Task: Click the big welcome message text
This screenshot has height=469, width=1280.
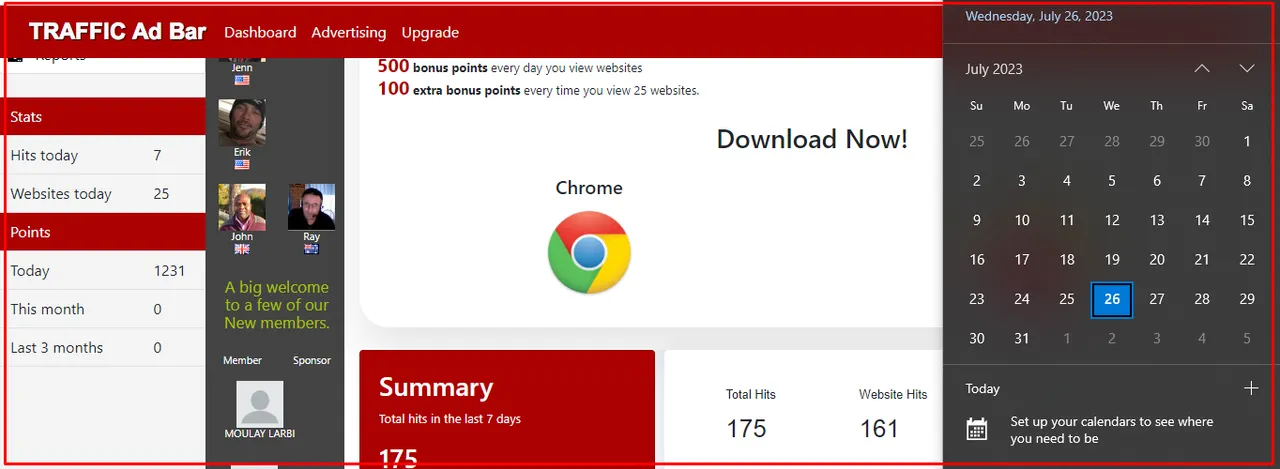Action: point(277,305)
